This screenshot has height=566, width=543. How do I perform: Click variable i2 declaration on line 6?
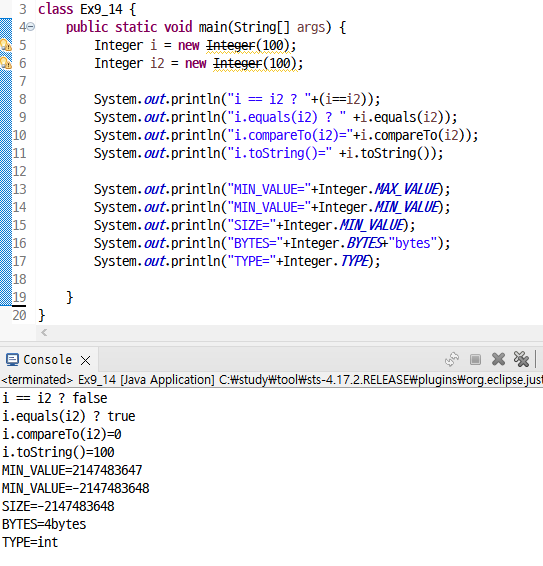pyautogui.click(x=157, y=64)
